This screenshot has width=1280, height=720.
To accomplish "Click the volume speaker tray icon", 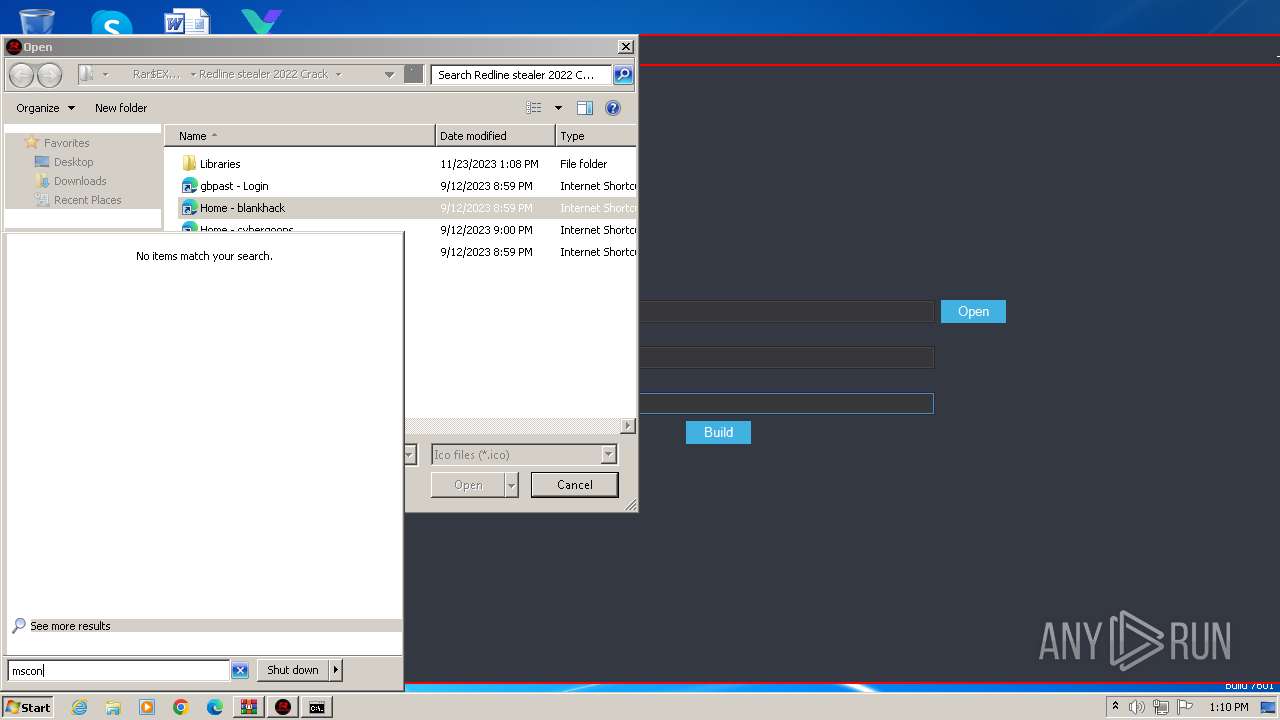I will (x=1137, y=707).
